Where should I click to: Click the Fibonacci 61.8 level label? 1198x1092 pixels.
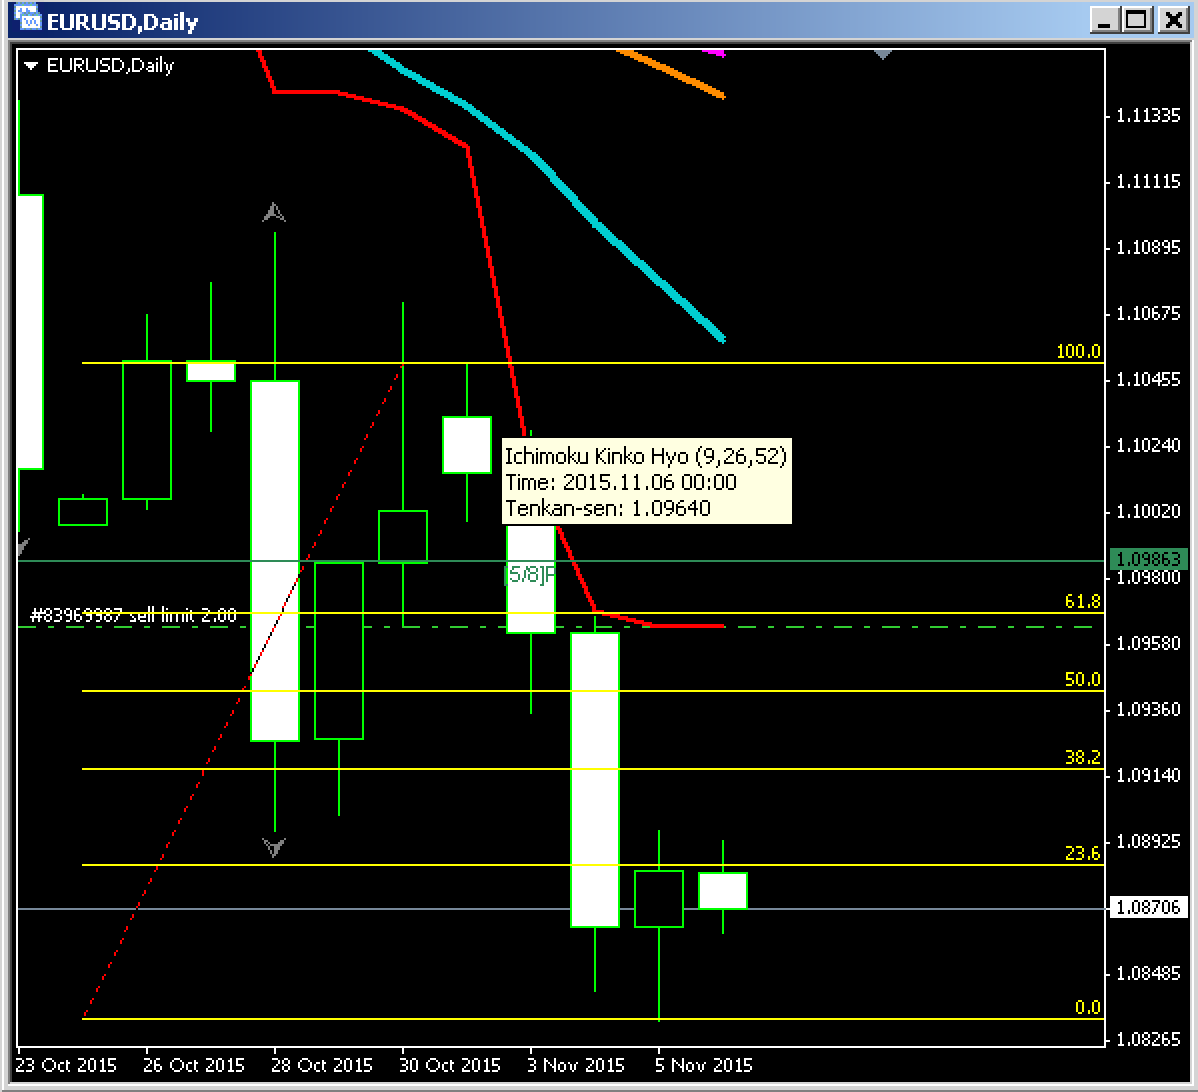(1082, 601)
